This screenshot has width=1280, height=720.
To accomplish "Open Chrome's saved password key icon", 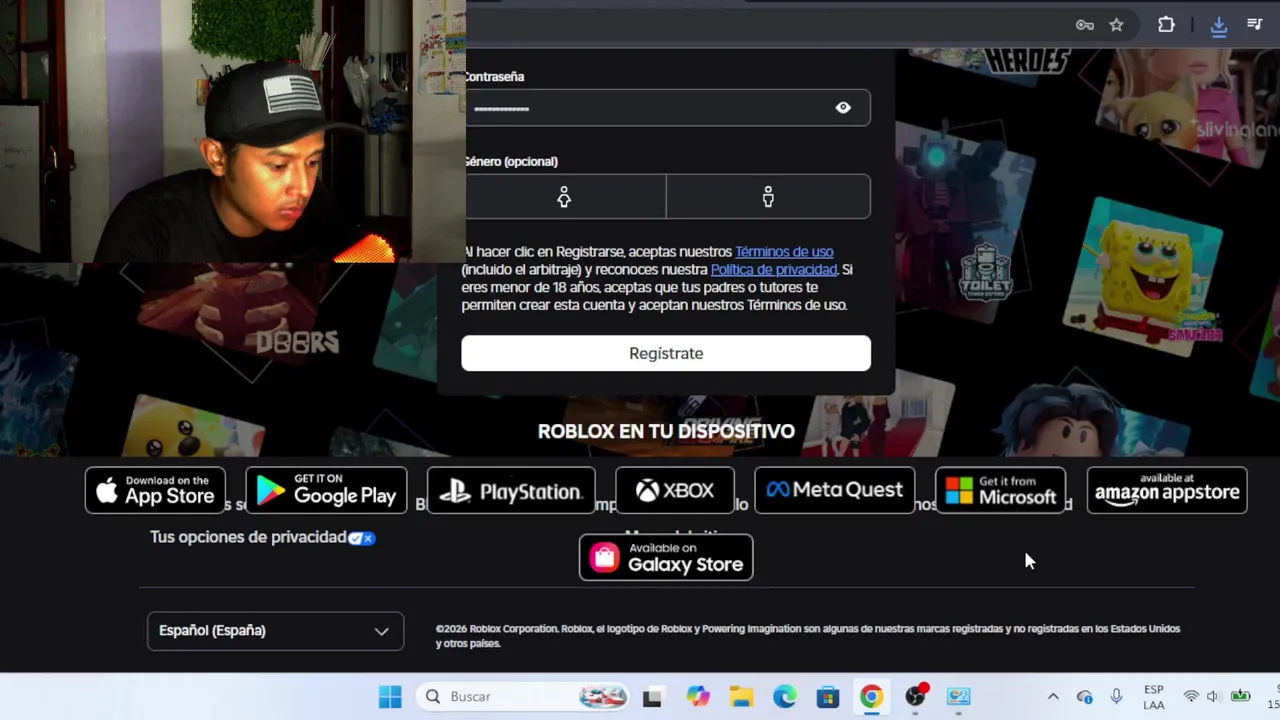I will point(1084,25).
